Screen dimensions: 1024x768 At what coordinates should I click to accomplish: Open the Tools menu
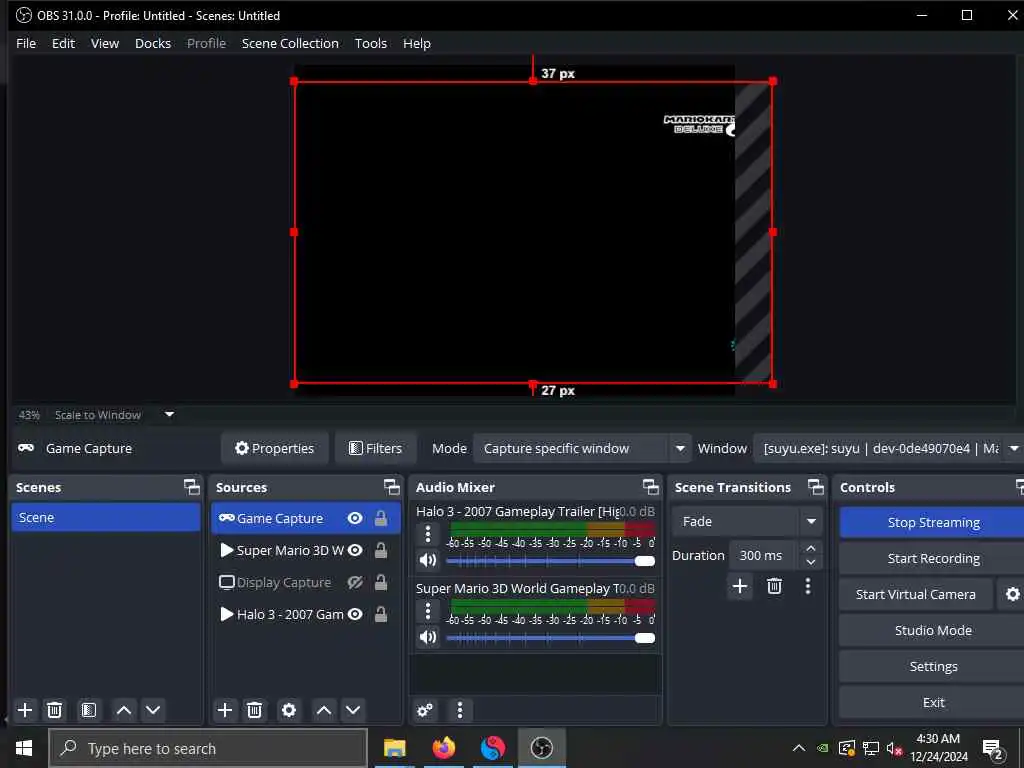click(370, 43)
